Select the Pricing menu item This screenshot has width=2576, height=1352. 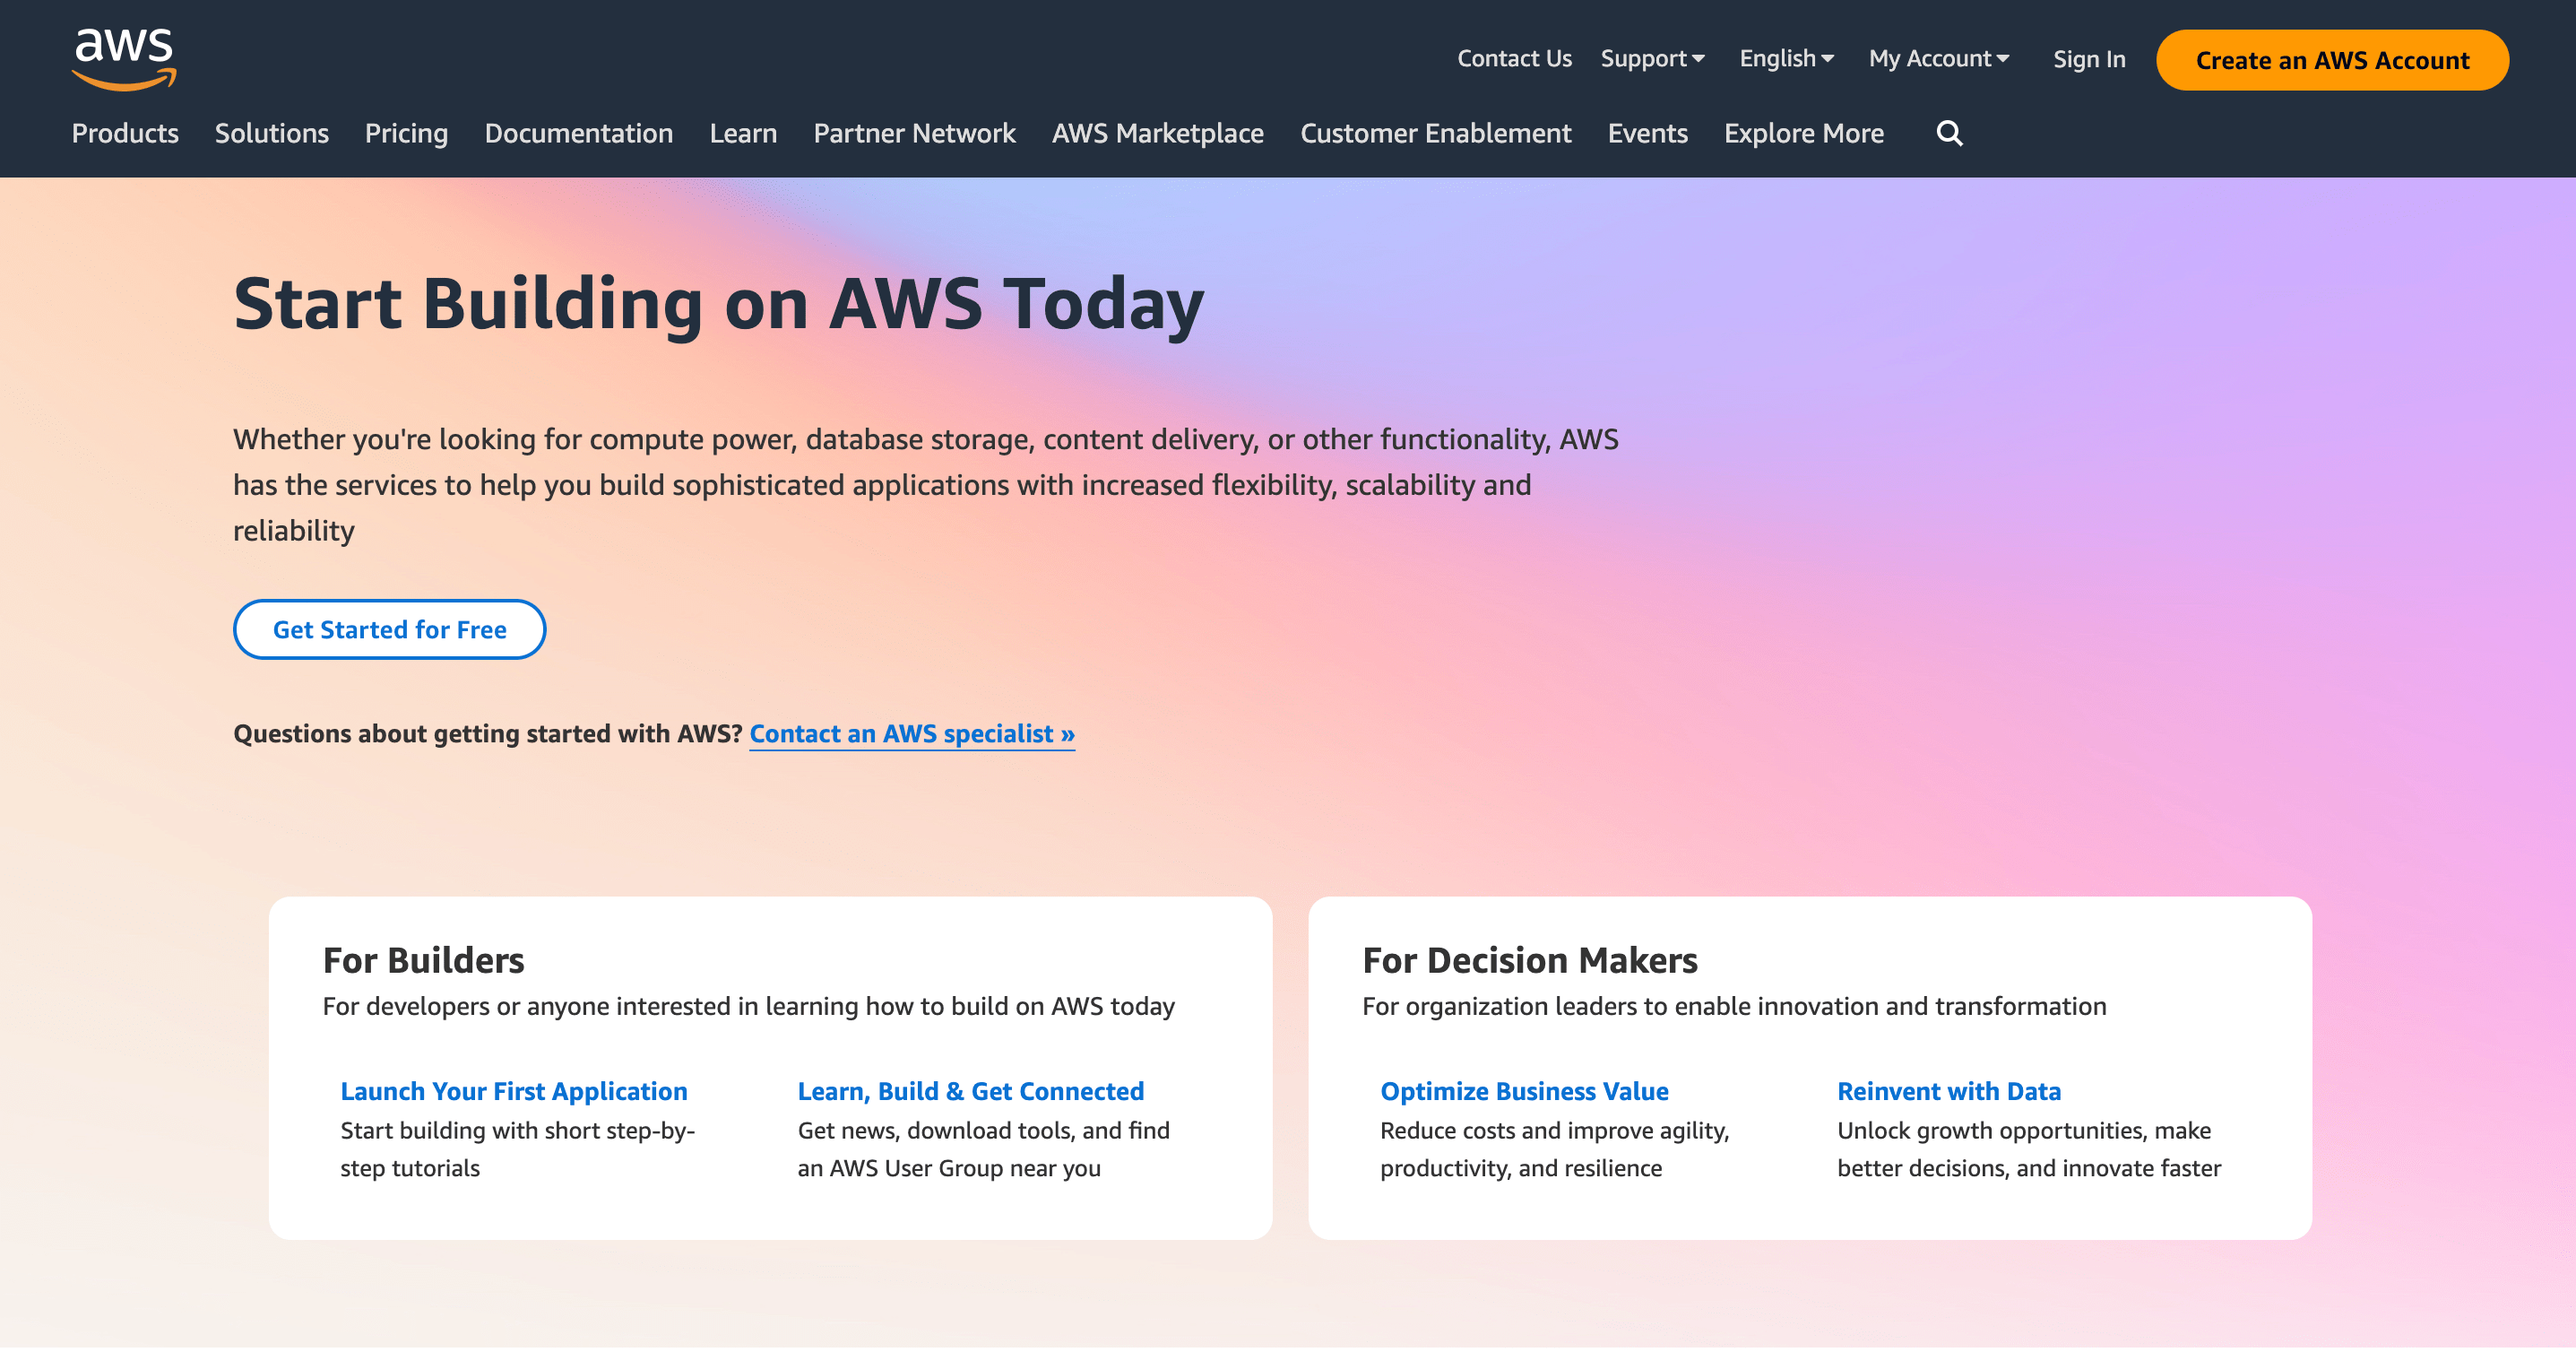tap(406, 134)
